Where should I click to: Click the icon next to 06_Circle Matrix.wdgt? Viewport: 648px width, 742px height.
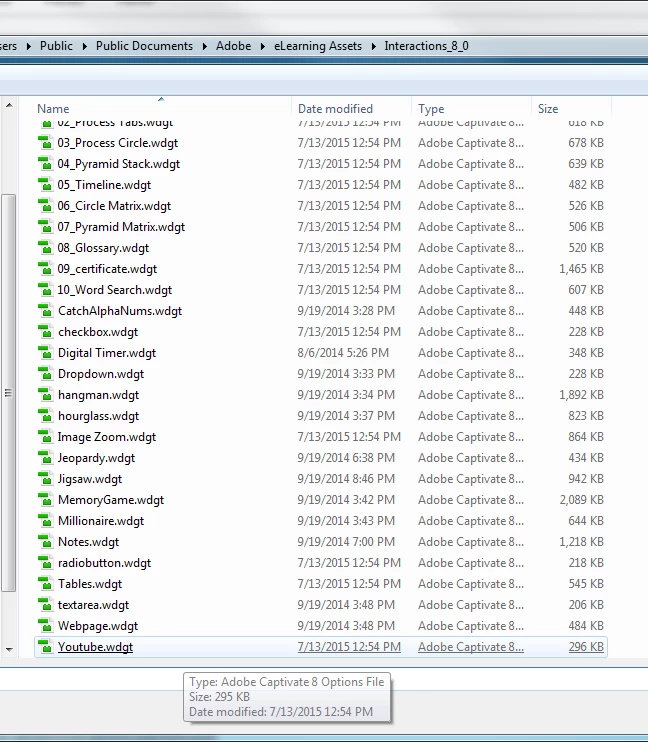click(x=45, y=206)
